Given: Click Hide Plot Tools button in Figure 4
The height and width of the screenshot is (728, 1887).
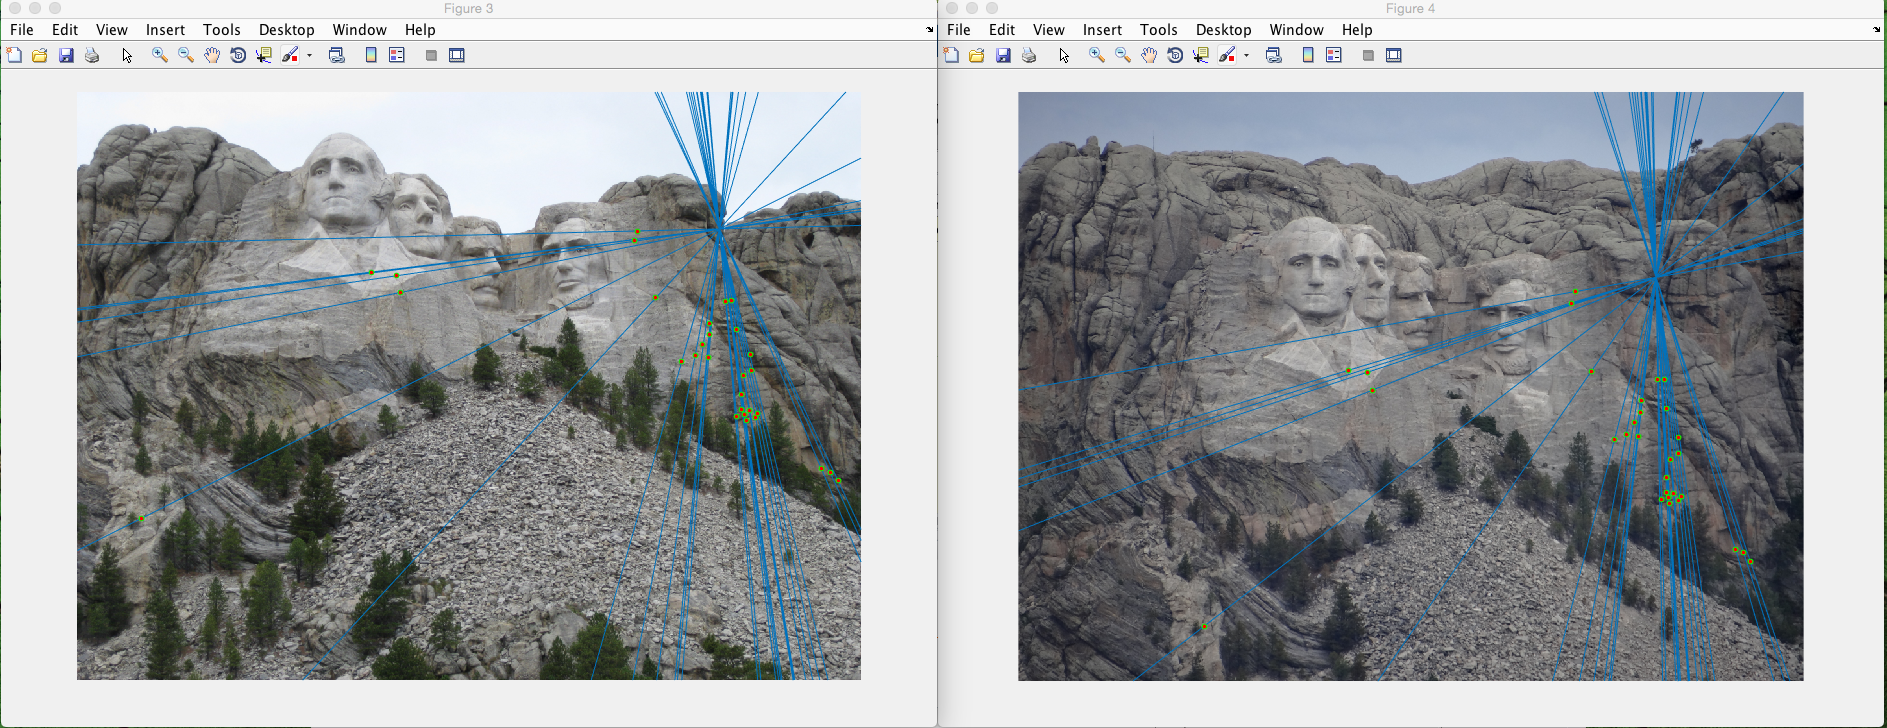Looking at the screenshot, I should tap(1368, 55).
